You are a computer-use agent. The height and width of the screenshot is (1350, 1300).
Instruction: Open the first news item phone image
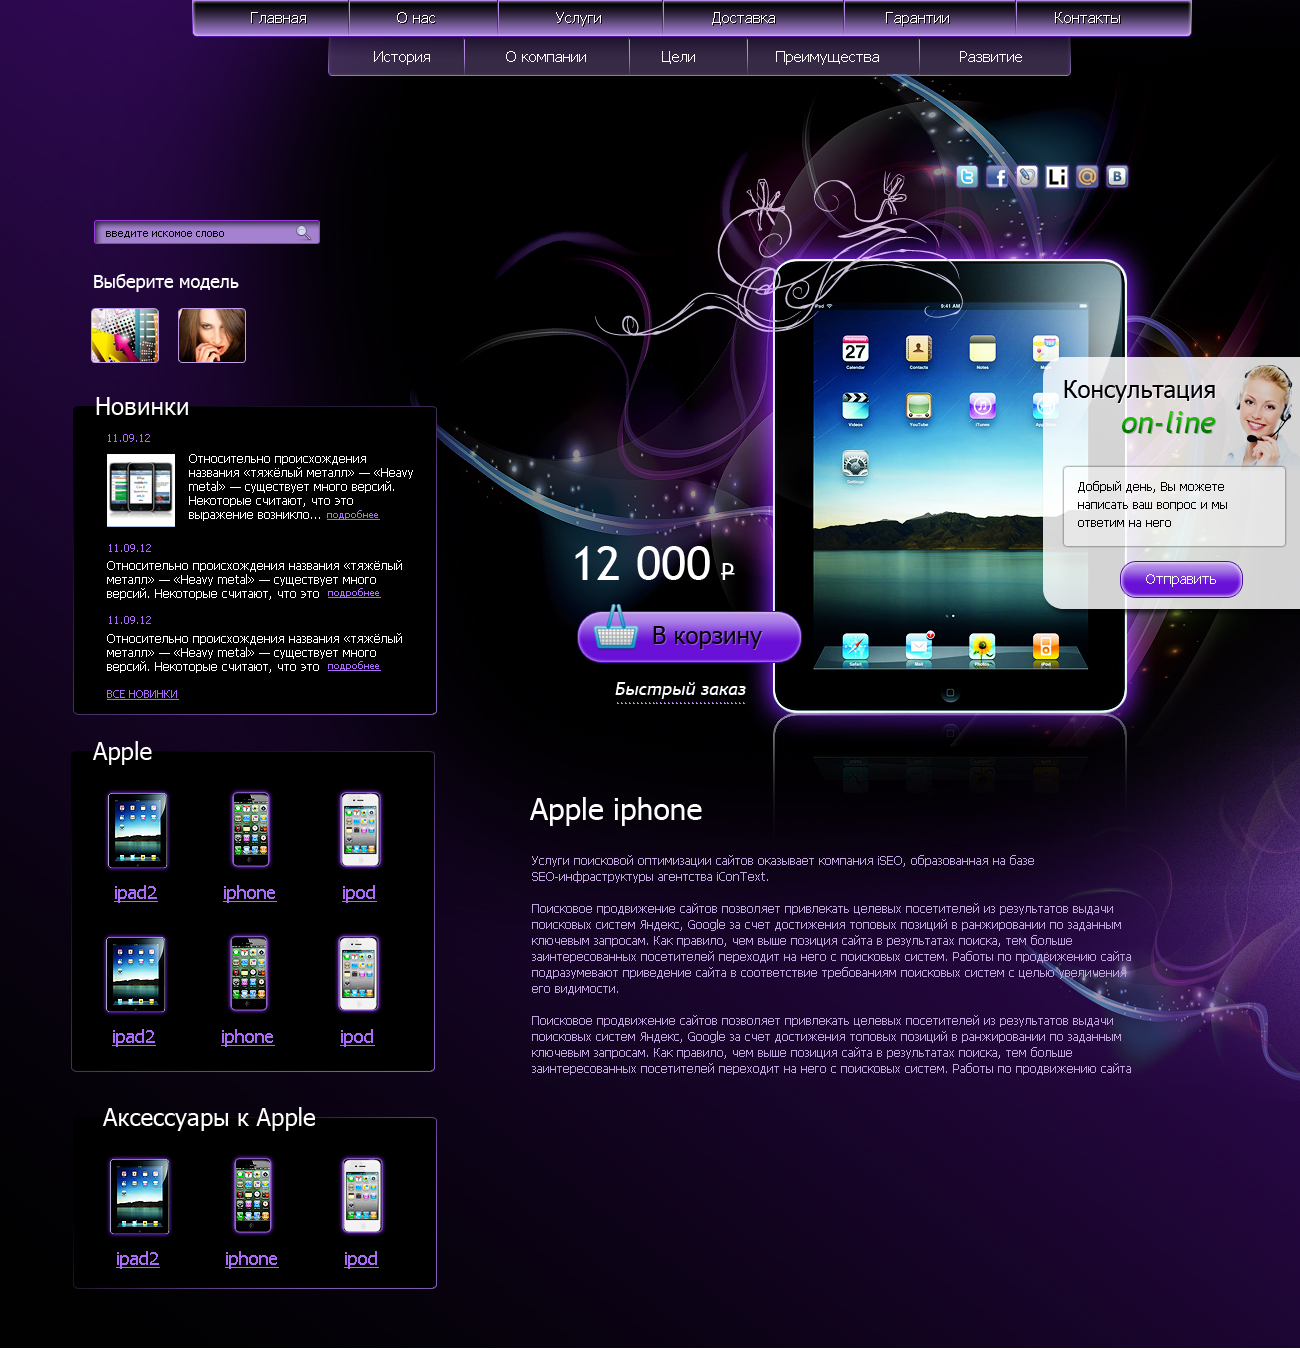tap(141, 490)
